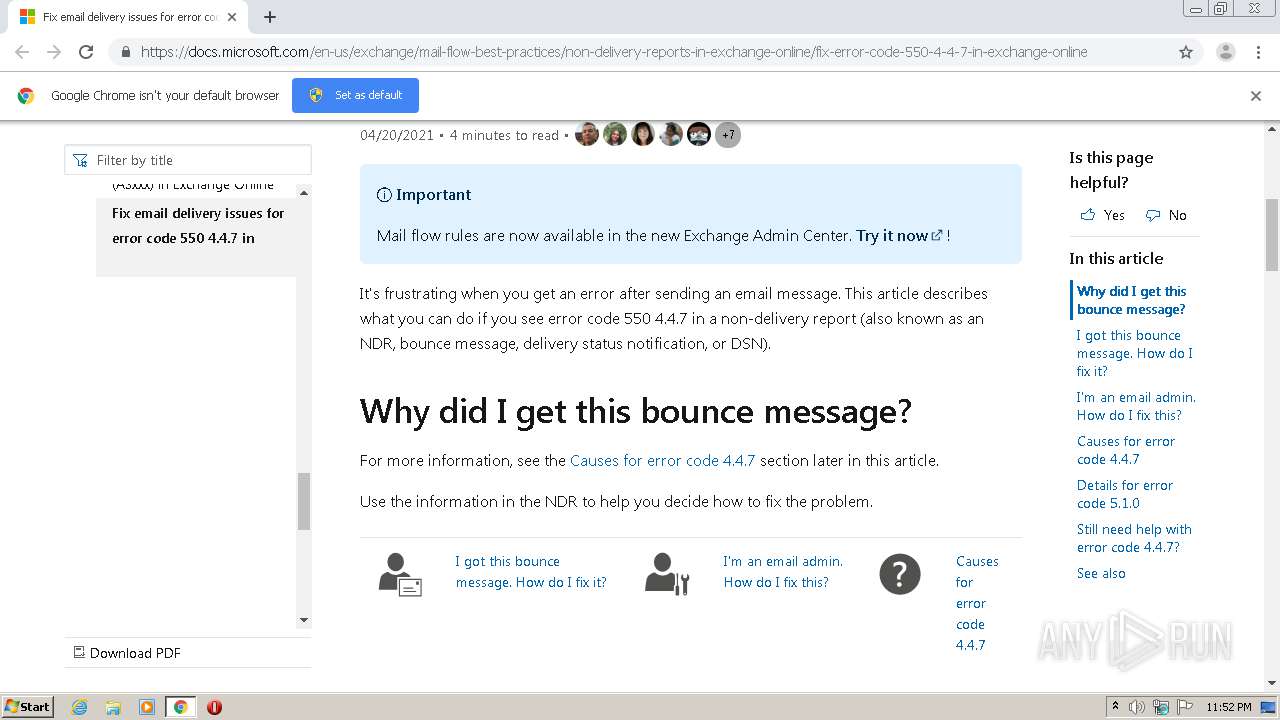Screen dimensions: 1280x720
Task: Show hidden tray icons arrow
Action: pos(1115,707)
